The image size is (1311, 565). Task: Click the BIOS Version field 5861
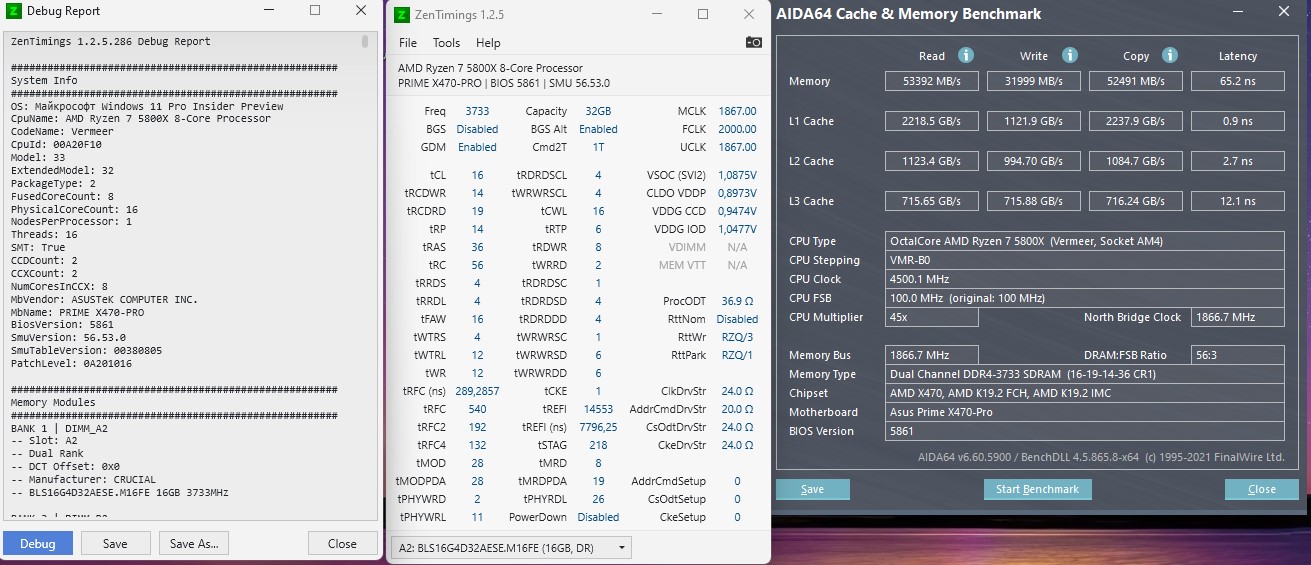click(1085, 431)
